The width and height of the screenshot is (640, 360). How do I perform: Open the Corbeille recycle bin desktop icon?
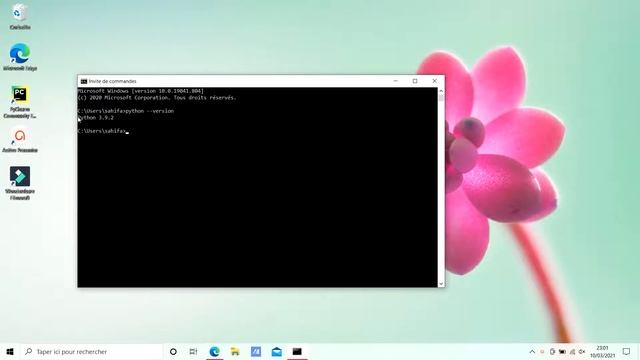click(x=20, y=16)
